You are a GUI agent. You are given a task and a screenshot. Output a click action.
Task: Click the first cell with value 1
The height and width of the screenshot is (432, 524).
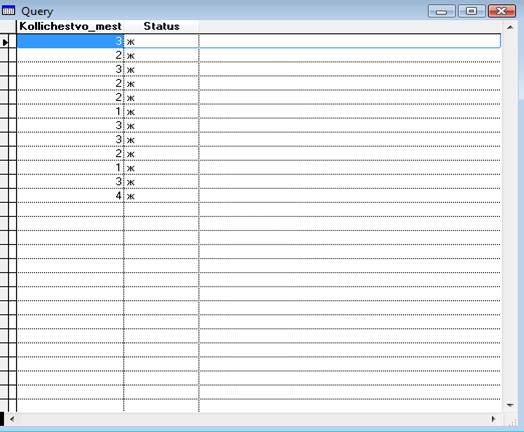click(70, 111)
